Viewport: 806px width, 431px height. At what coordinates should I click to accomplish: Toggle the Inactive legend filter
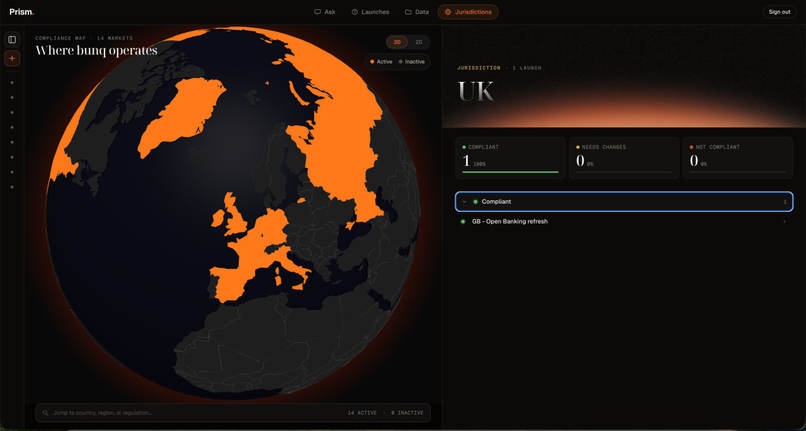pyautogui.click(x=412, y=62)
